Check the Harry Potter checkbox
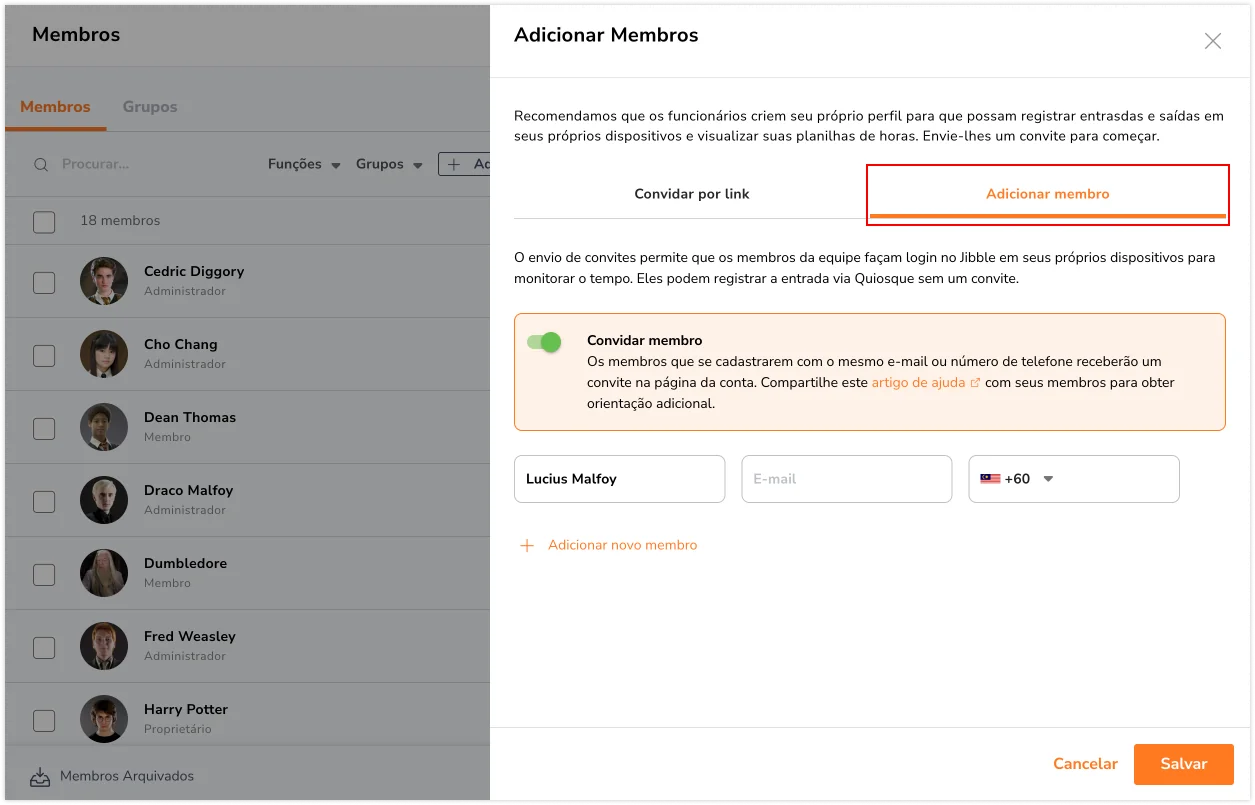 tap(44, 720)
